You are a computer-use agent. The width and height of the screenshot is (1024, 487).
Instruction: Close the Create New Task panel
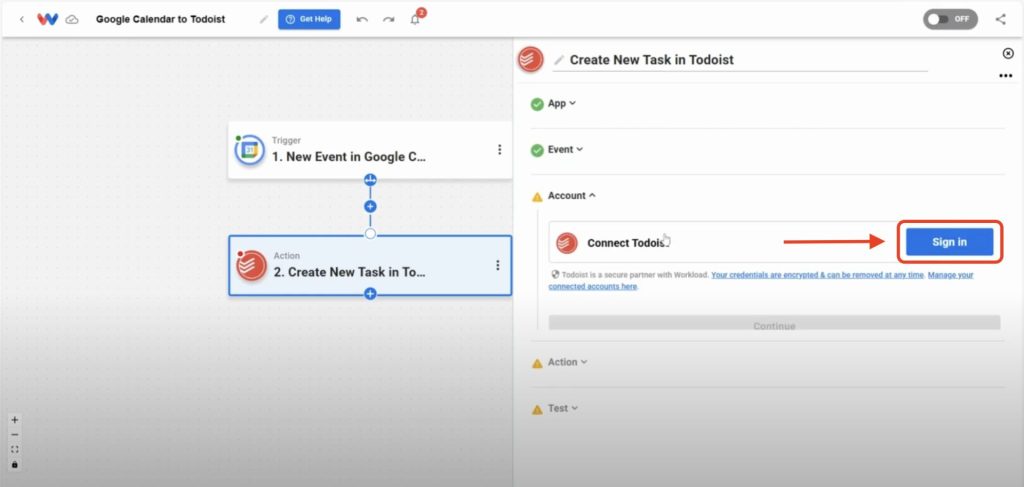pos(1008,53)
